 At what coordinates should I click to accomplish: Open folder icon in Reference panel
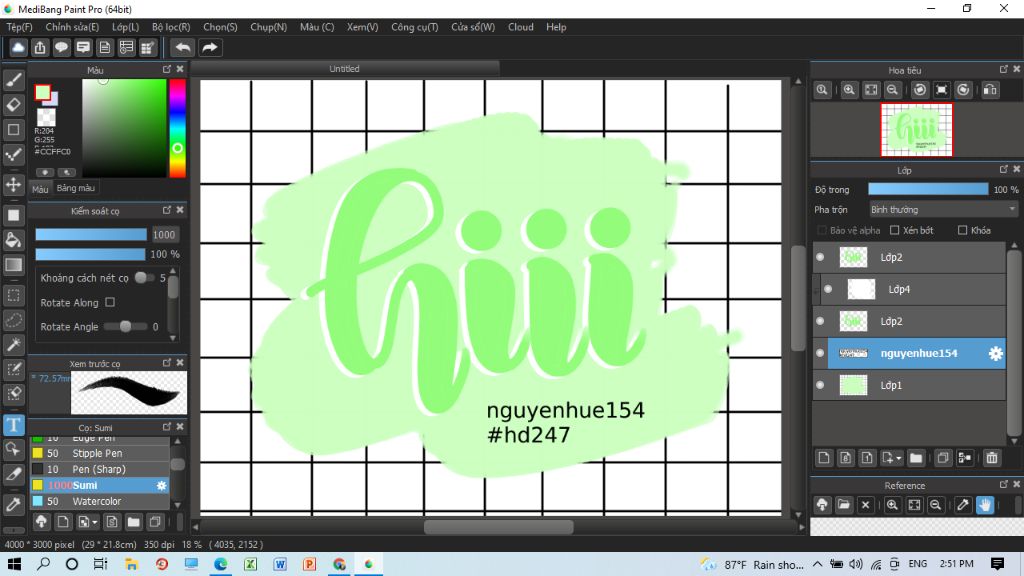pyautogui.click(x=844, y=505)
